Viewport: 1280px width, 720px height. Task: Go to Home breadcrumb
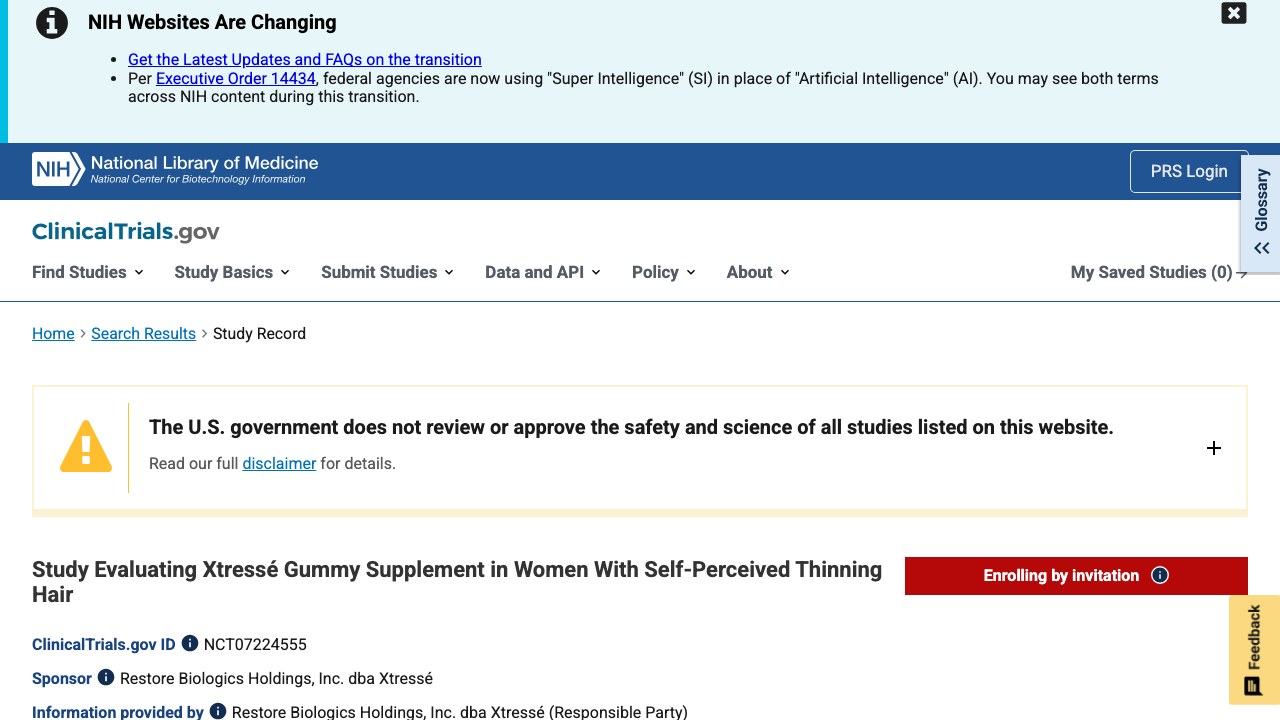coord(53,333)
